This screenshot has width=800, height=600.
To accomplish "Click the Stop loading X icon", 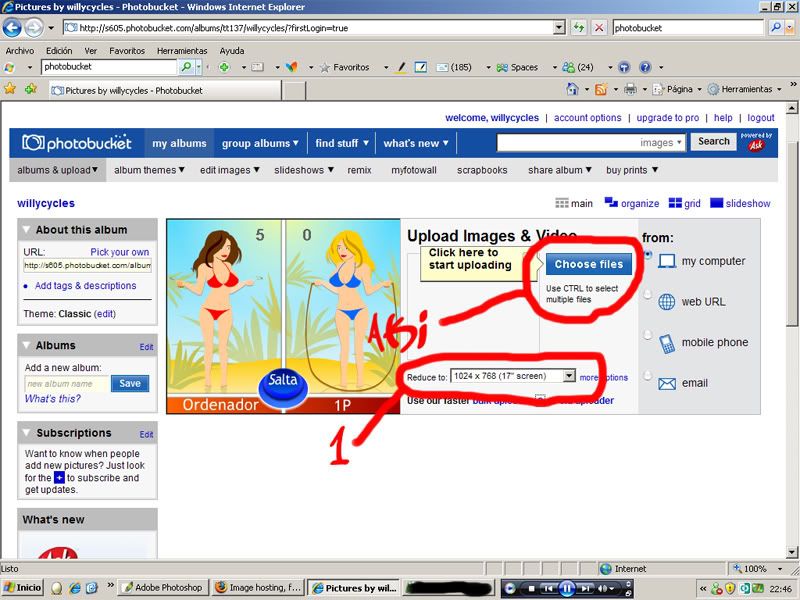I will tap(599, 28).
